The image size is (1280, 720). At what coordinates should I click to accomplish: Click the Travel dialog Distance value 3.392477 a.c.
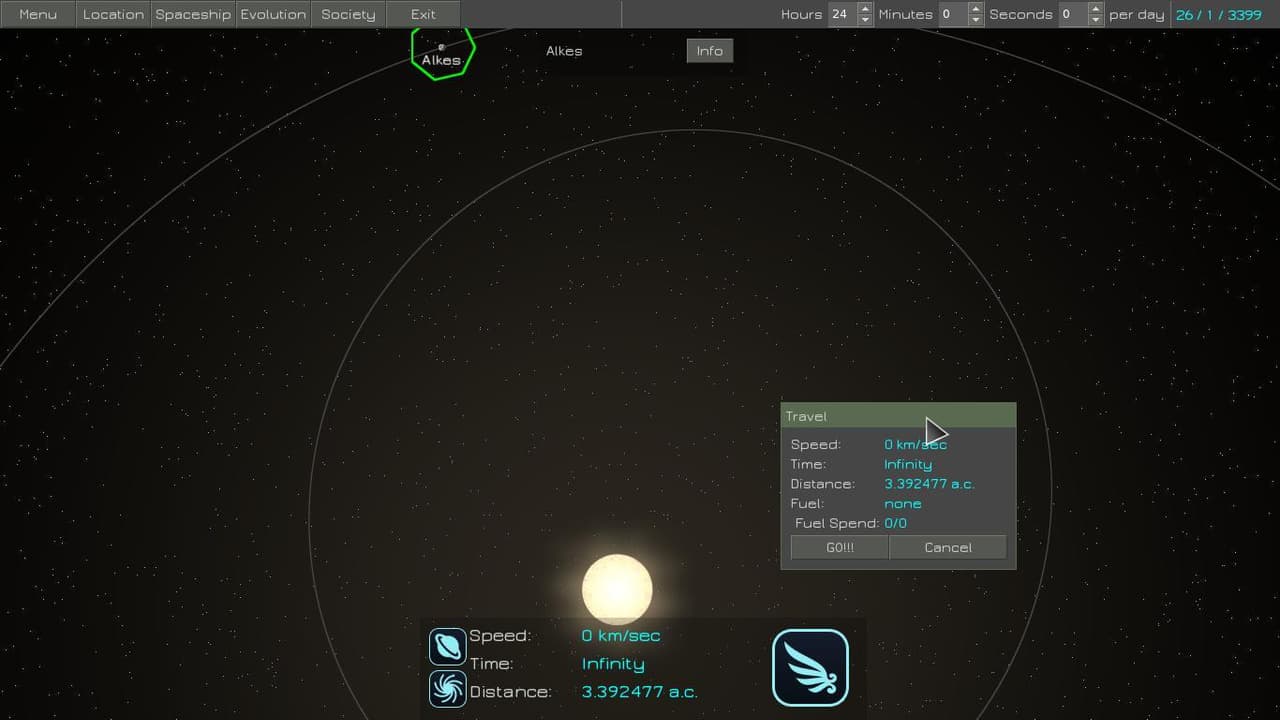point(929,484)
